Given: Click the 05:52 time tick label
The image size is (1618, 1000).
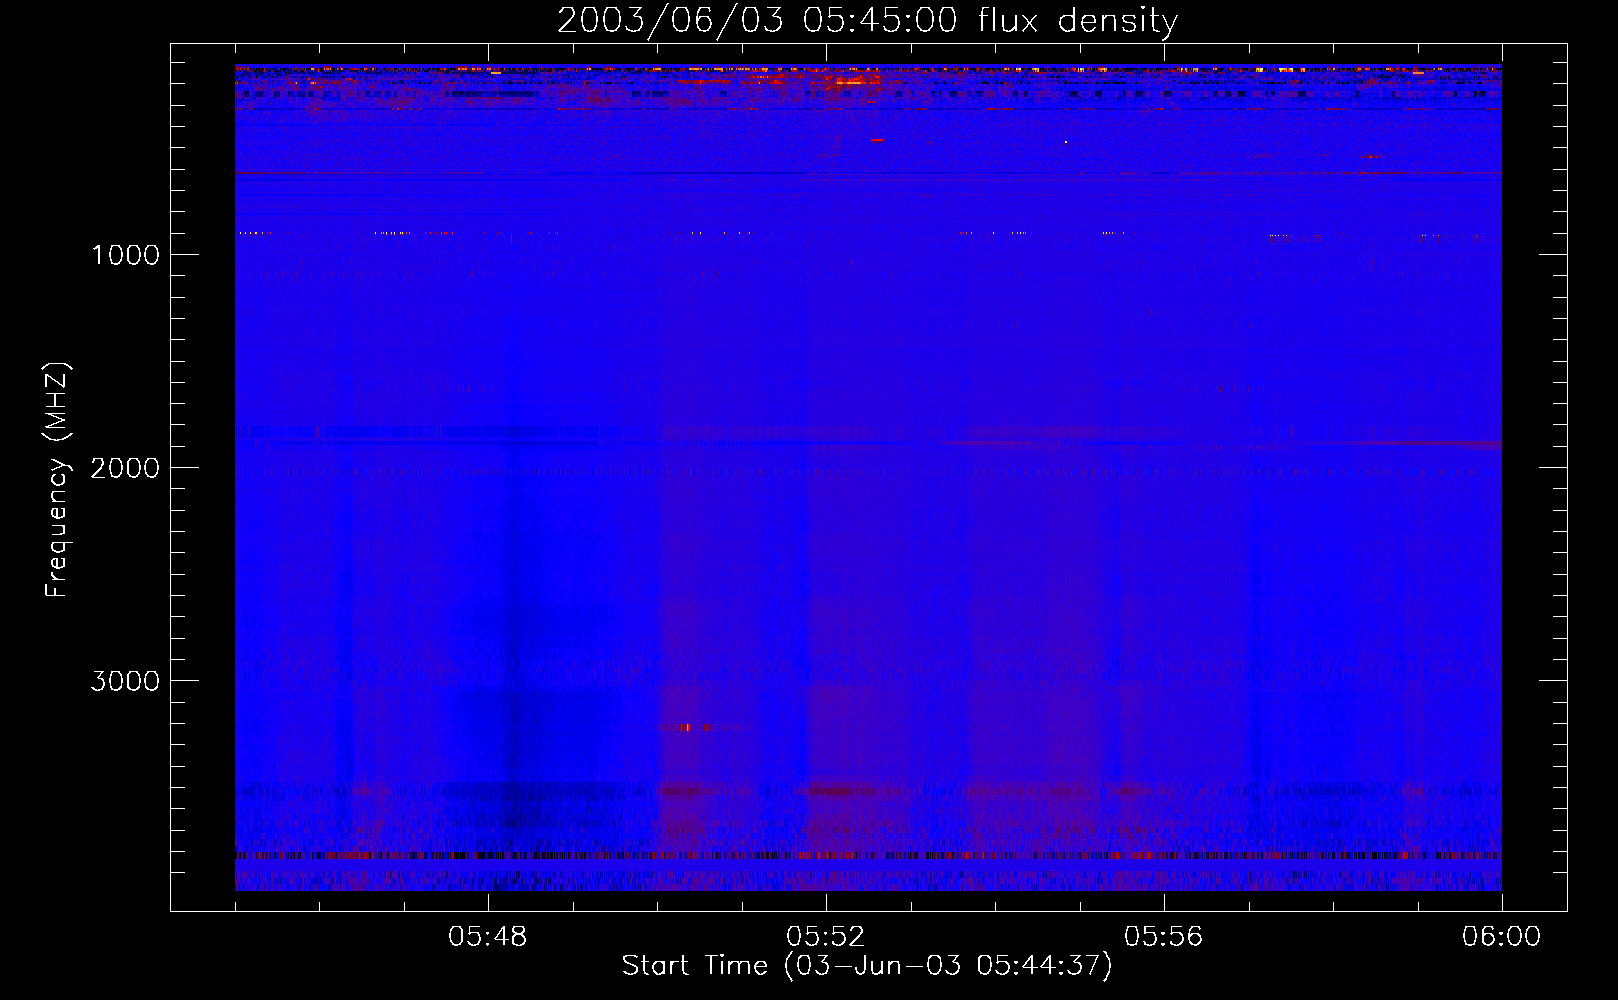Looking at the screenshot, I should (x=826, y=937).
